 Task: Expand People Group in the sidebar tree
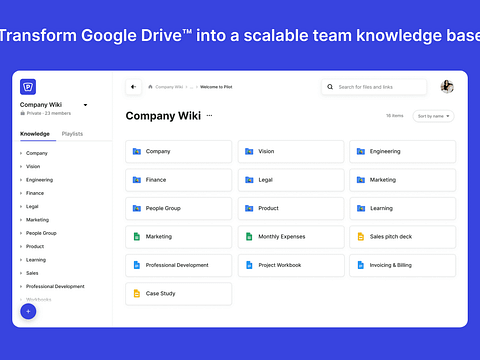(21, 233)
